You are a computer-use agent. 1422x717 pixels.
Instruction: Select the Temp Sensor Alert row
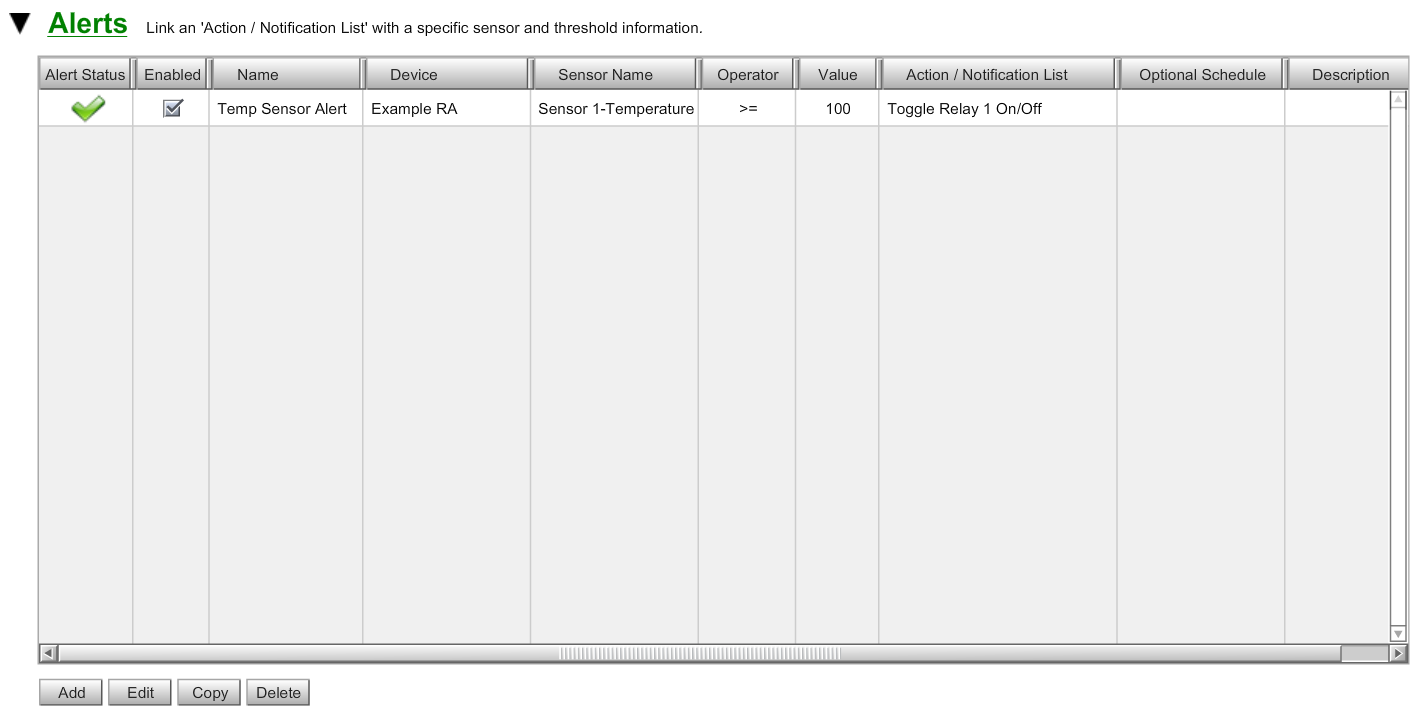283,108
